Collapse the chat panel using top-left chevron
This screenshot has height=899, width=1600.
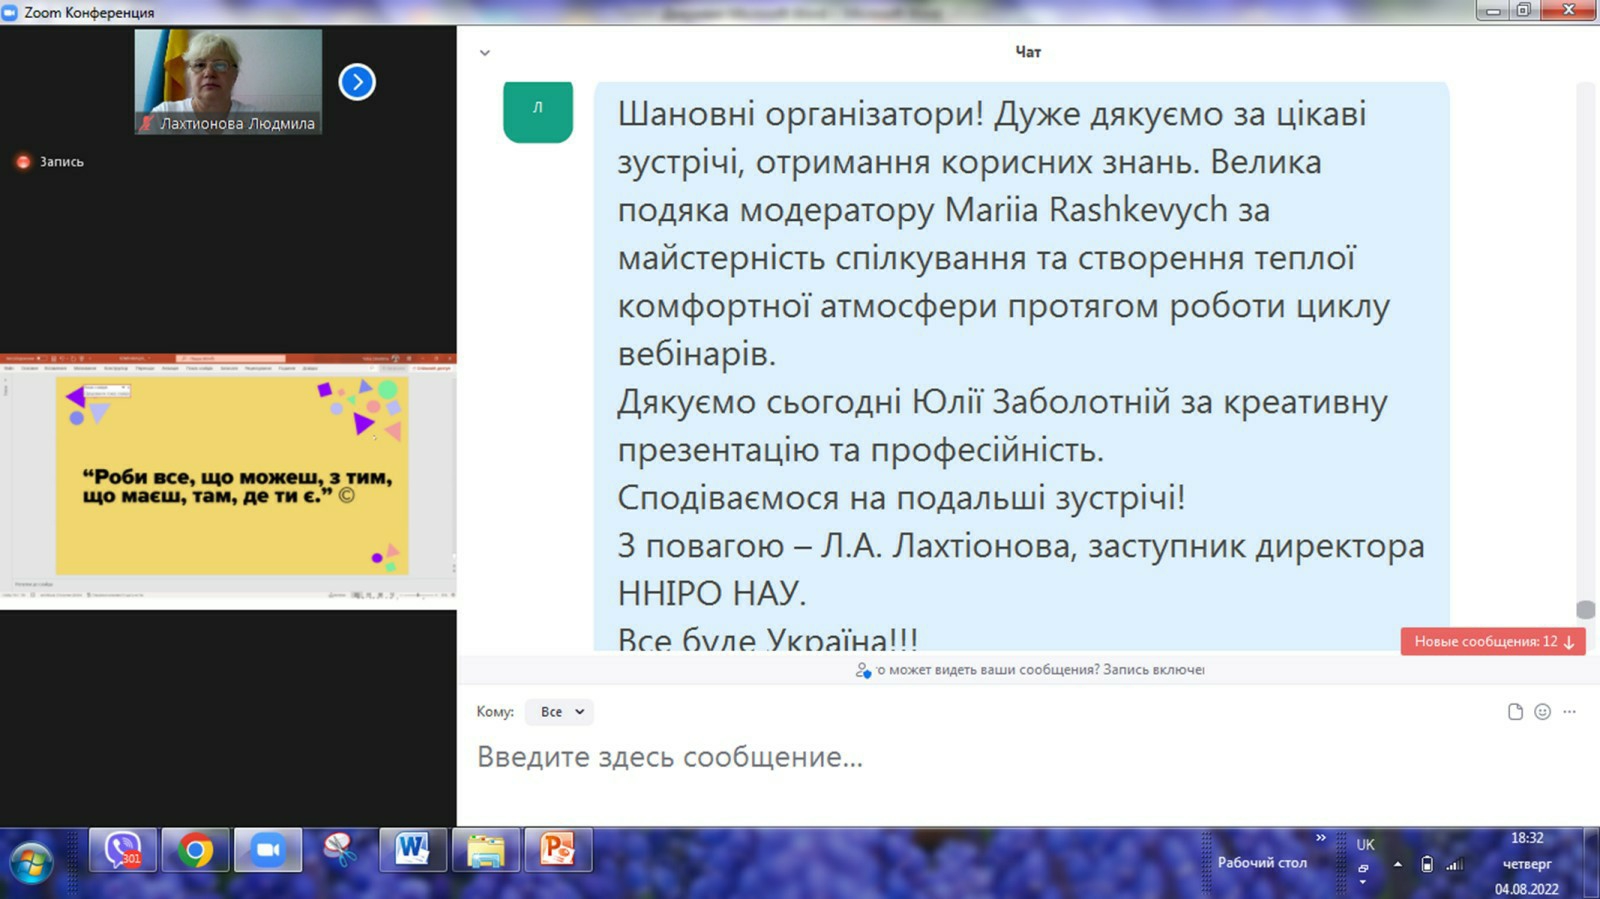click(x=485, y=53)
